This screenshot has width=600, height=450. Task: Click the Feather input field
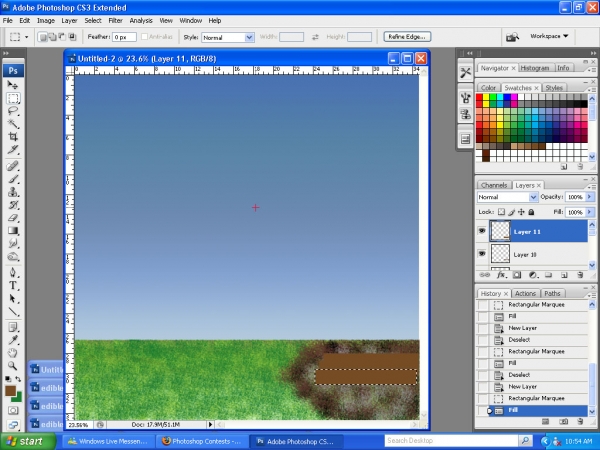124,37
